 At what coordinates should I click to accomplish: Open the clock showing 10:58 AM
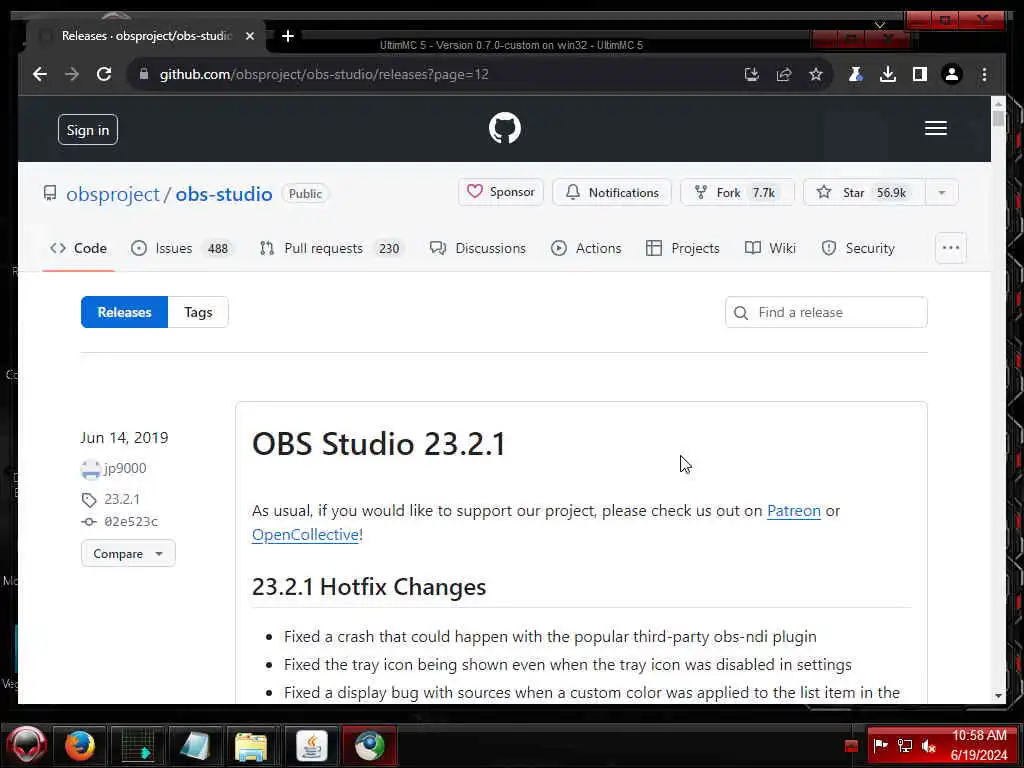pos(978,745)
